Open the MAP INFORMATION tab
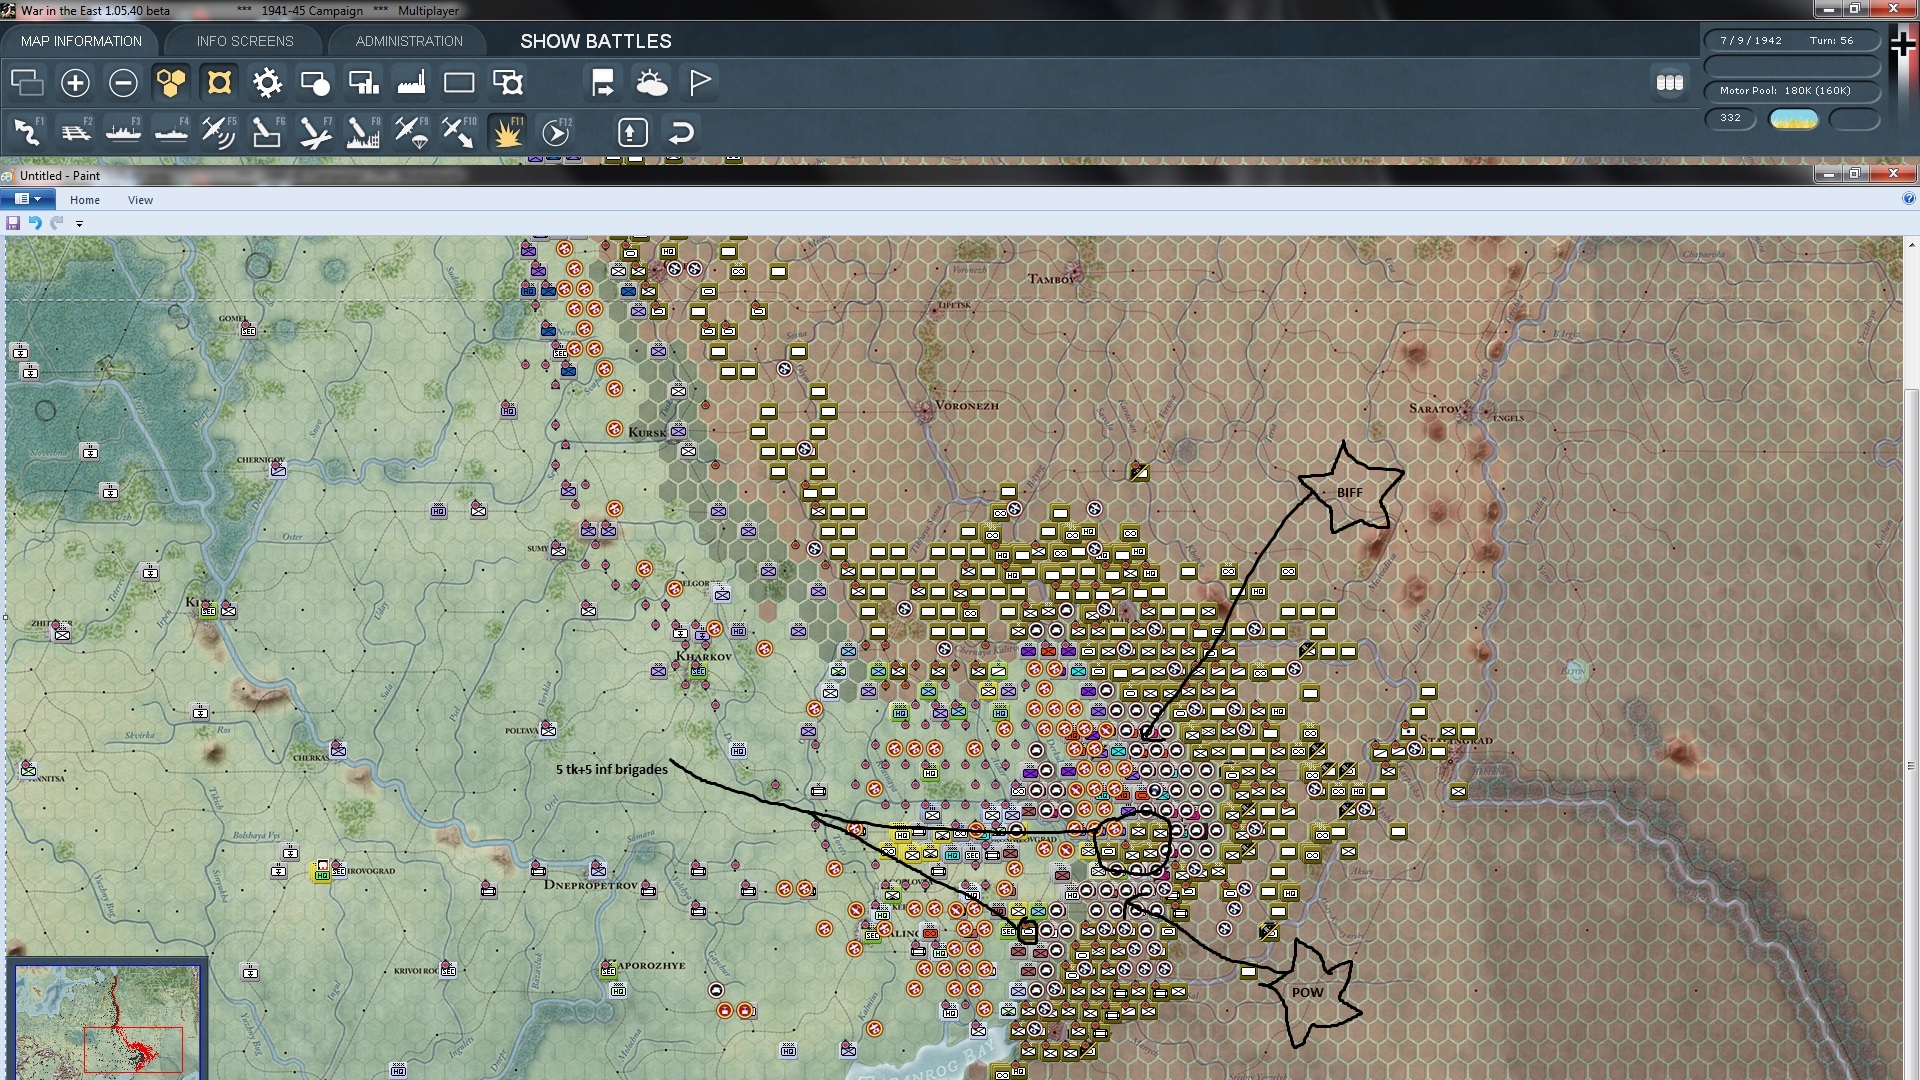 81,41
